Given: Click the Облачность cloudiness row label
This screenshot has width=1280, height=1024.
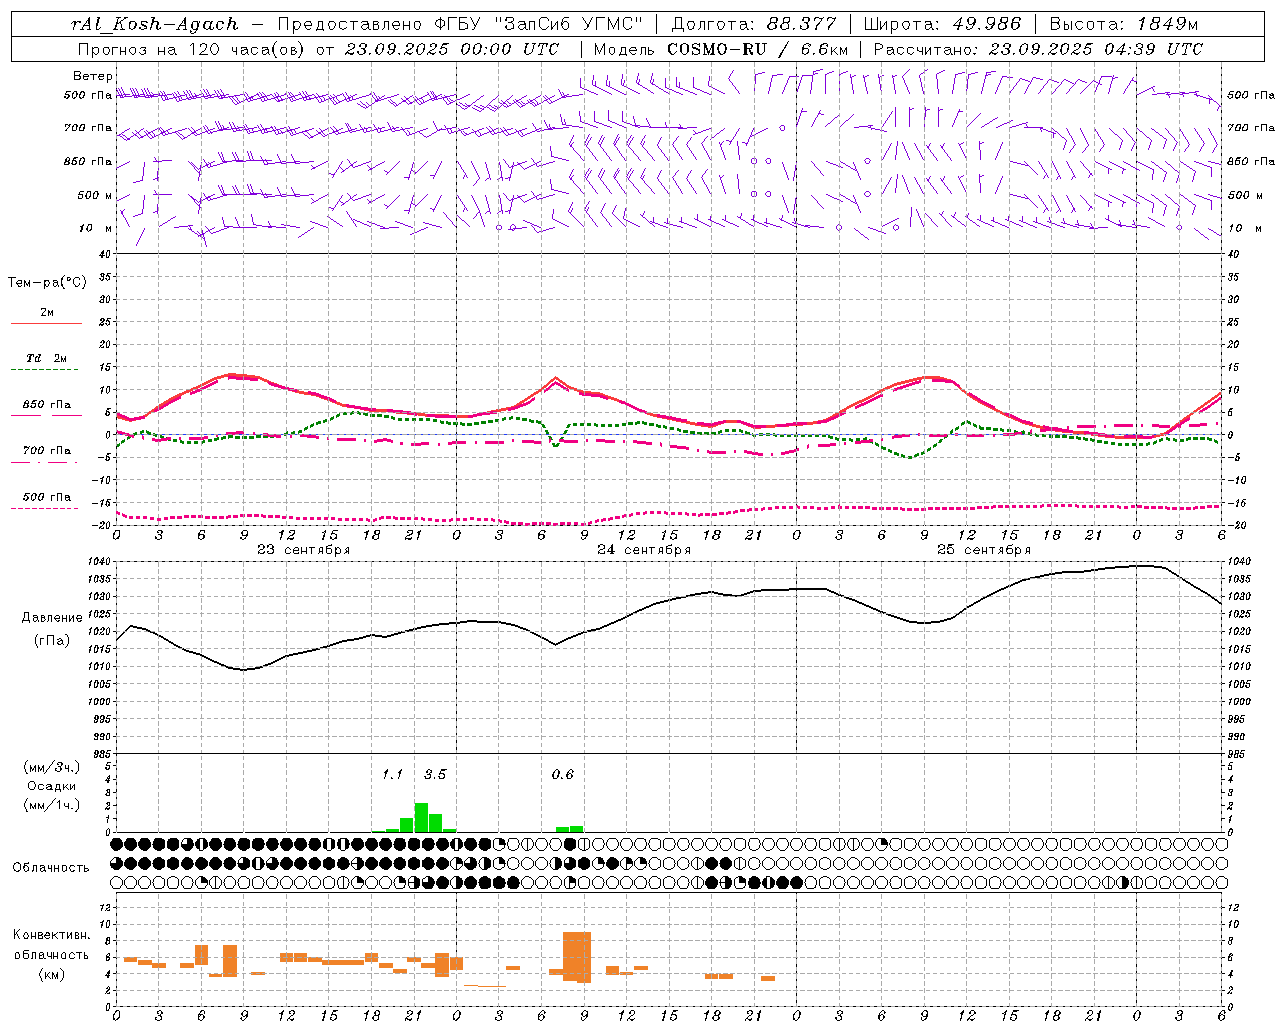Looking at the screenshot, I should [x=51, y=867].
